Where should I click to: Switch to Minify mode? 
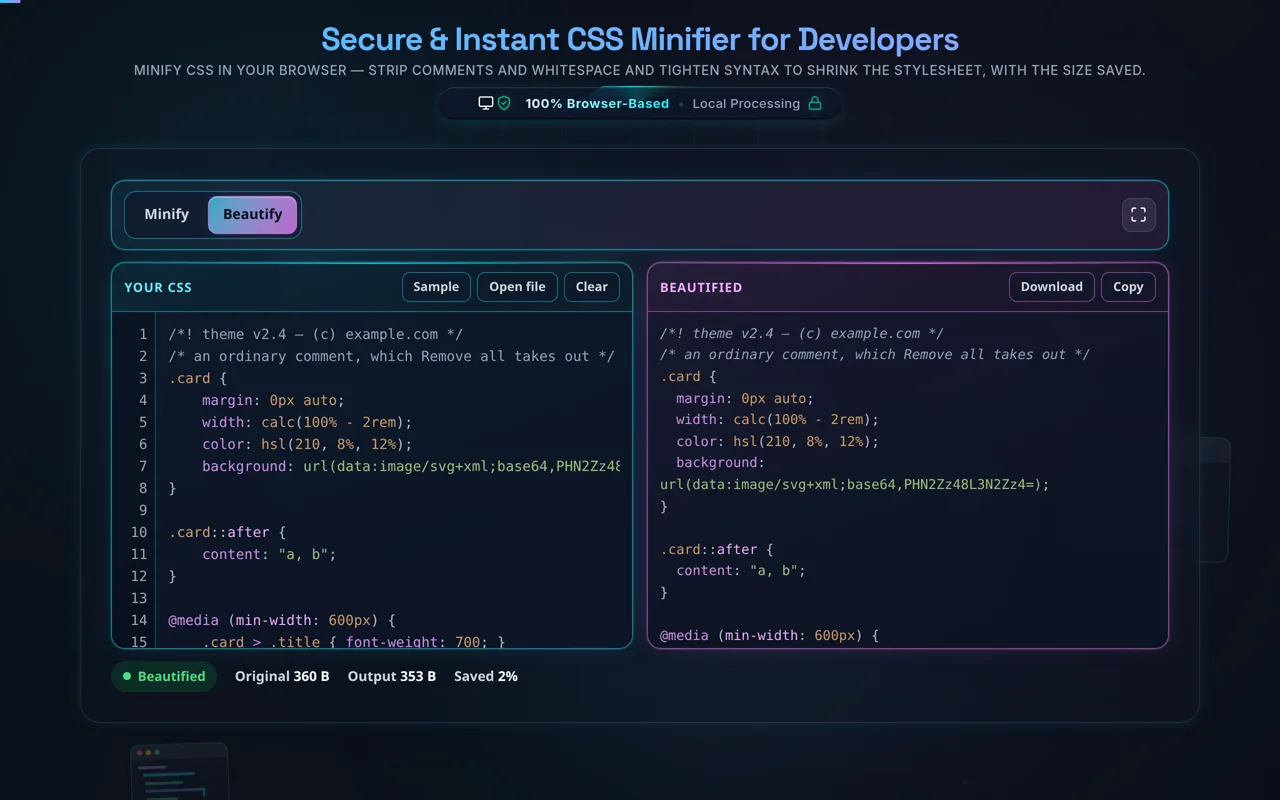[x=167, y=214]
